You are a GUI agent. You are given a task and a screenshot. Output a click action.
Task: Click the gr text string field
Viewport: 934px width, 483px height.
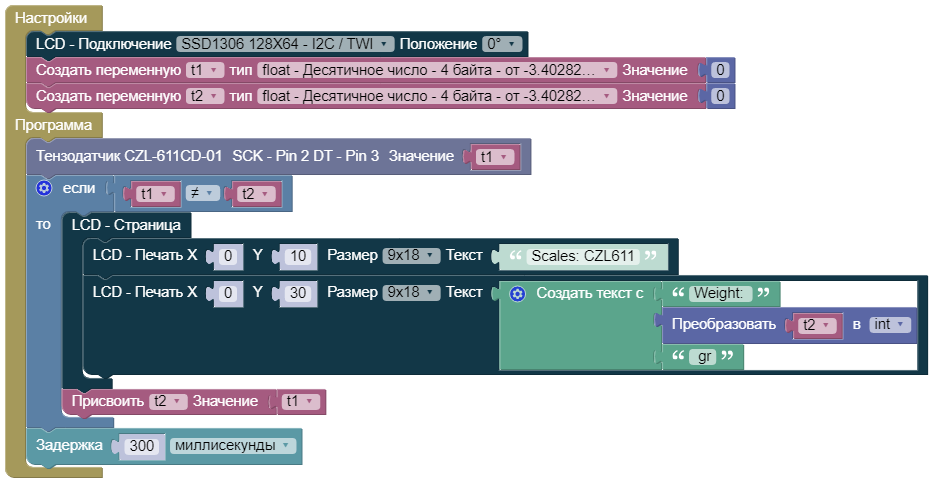pos(701,357)
